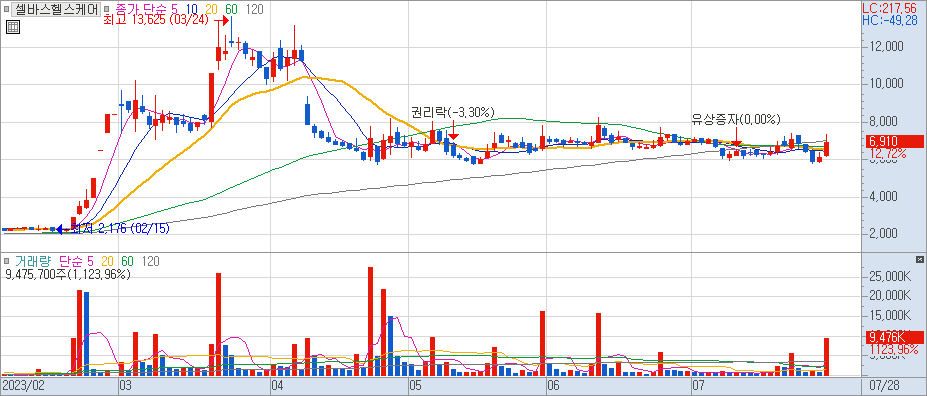The image size is (927, 396).
Task: Select the volume 20-day moving average label
Action: (x=108, y=261)
